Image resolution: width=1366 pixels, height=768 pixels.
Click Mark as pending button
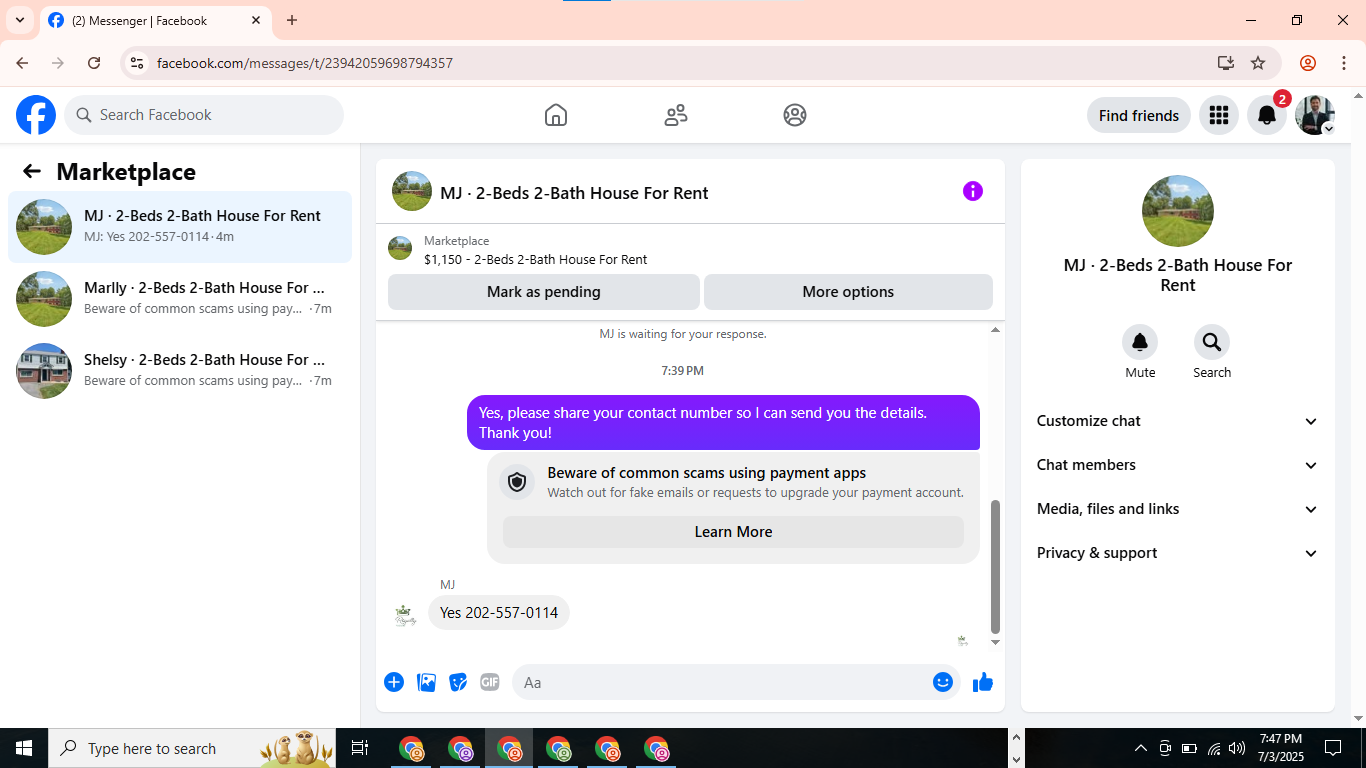pos(544,292)
